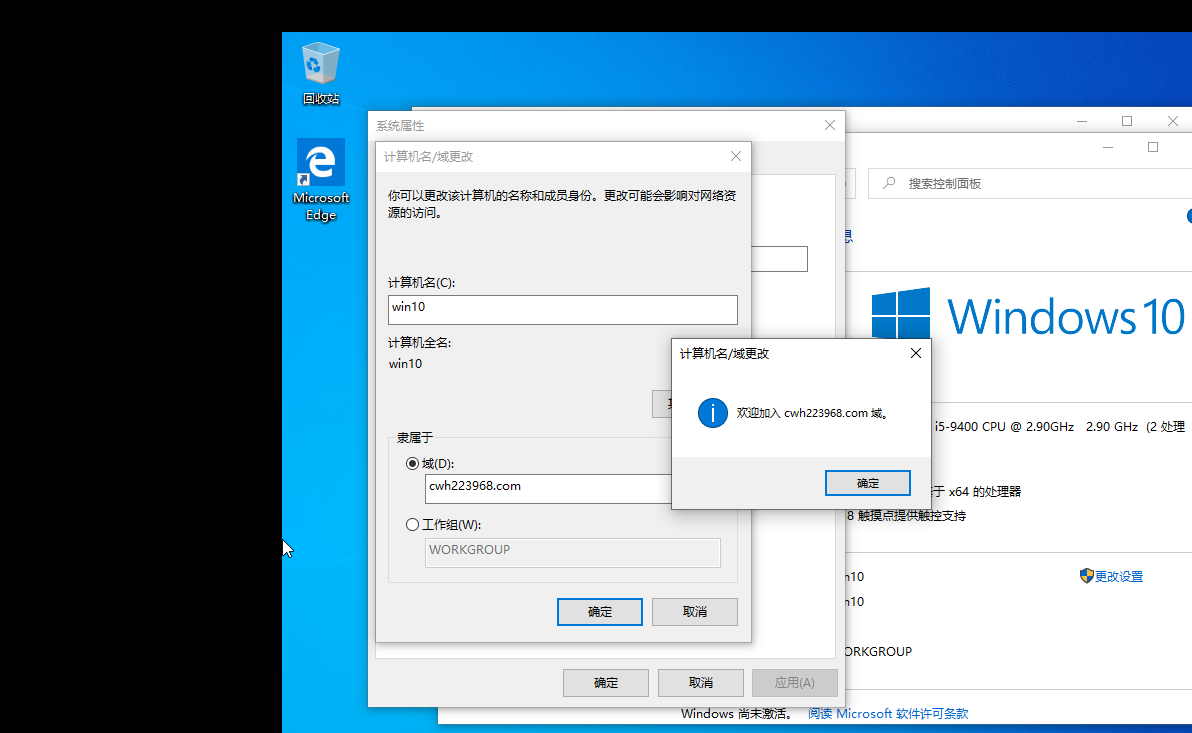Click the Windows 10 logo in system window
This screenshot has width=1192, height=733.
coord(1028,314)
